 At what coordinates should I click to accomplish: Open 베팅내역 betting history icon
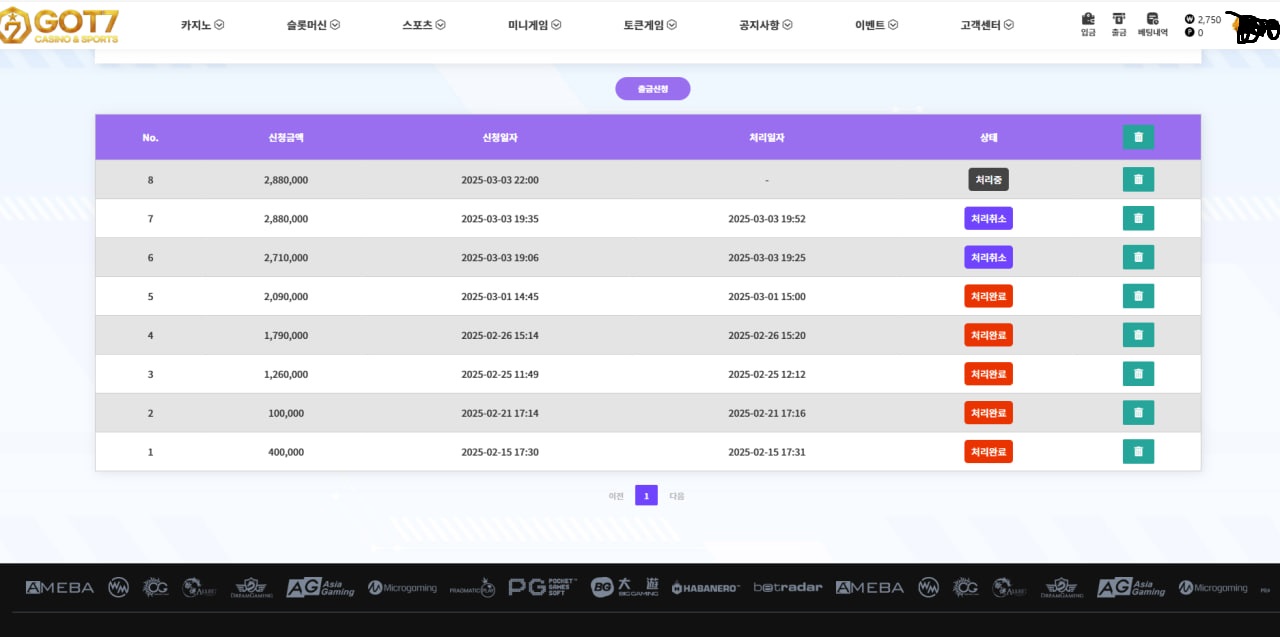pos(1152,23)
